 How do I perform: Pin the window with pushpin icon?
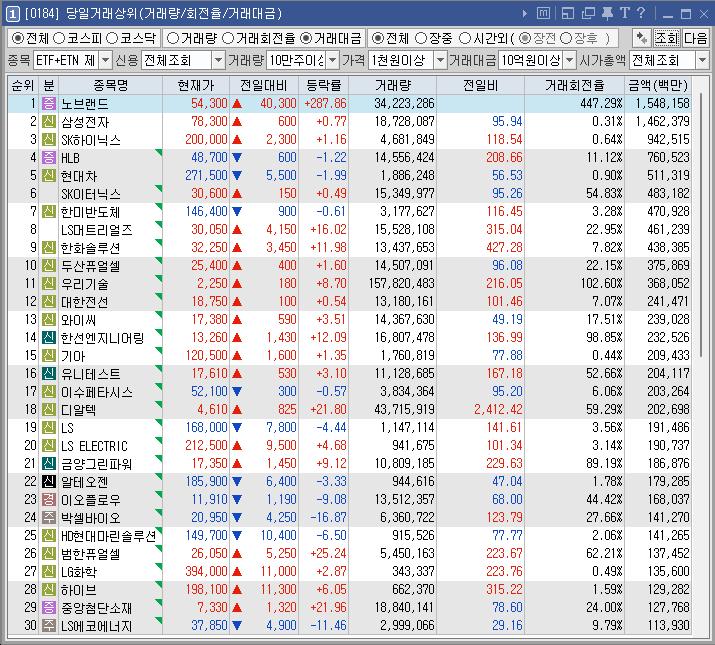(607, 14)
